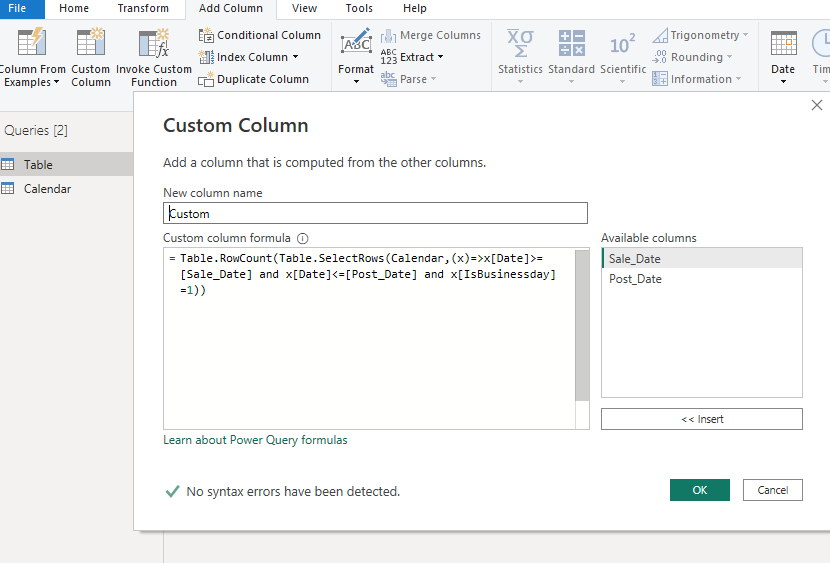
Task: Open Statistics functions
Action: (x=520, y=56)
